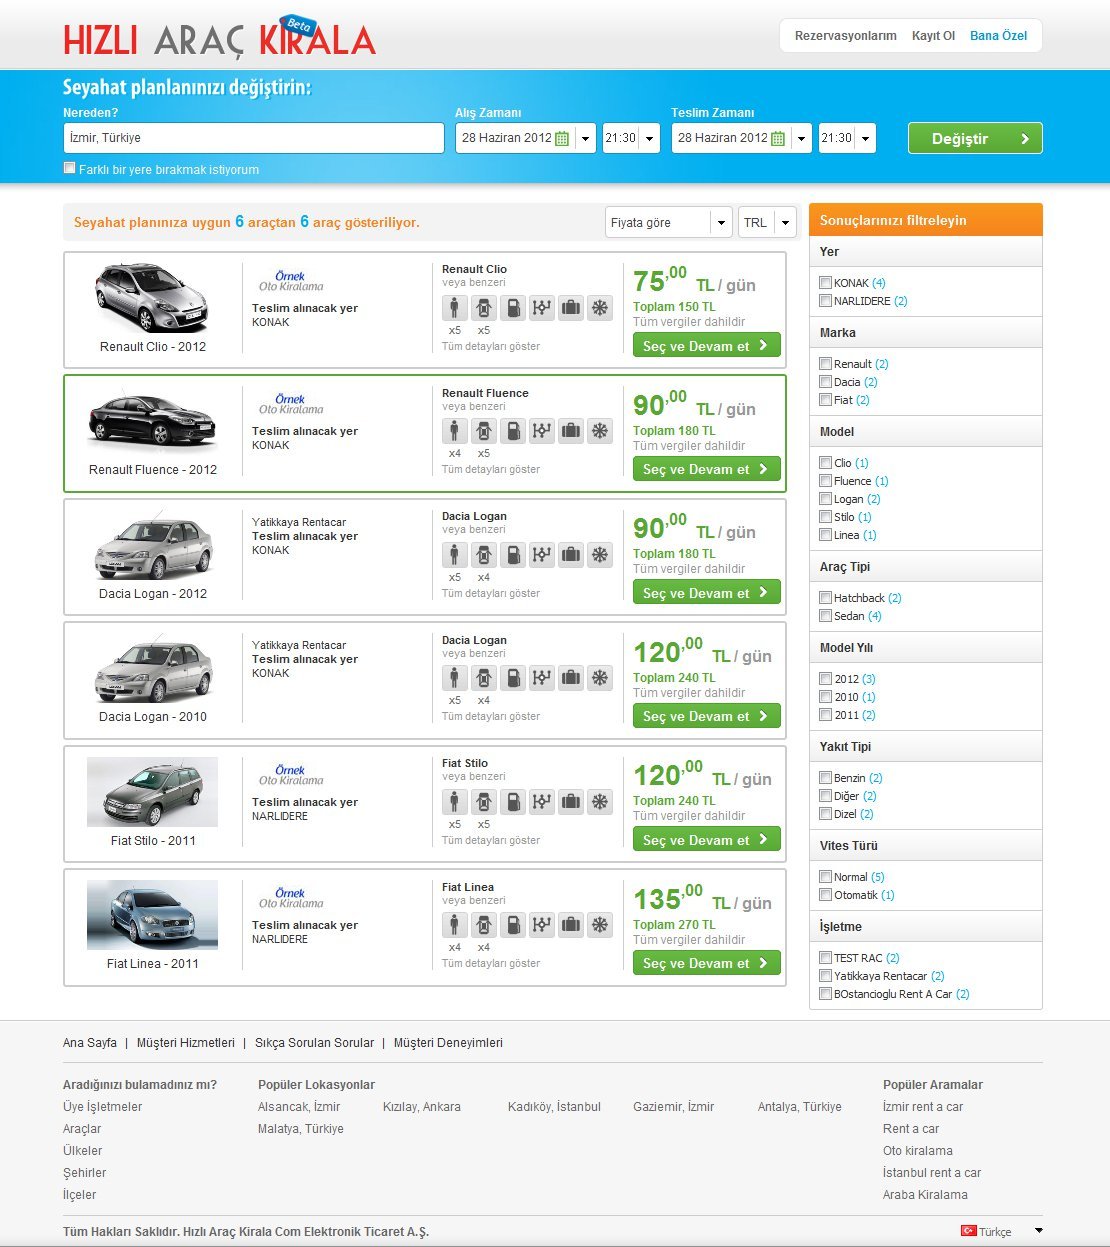The height and width of the screenshot is (1247, 1110).
Task: Click the fuel pump icon on first Dacia Logan
Action: tap(512, 555)
